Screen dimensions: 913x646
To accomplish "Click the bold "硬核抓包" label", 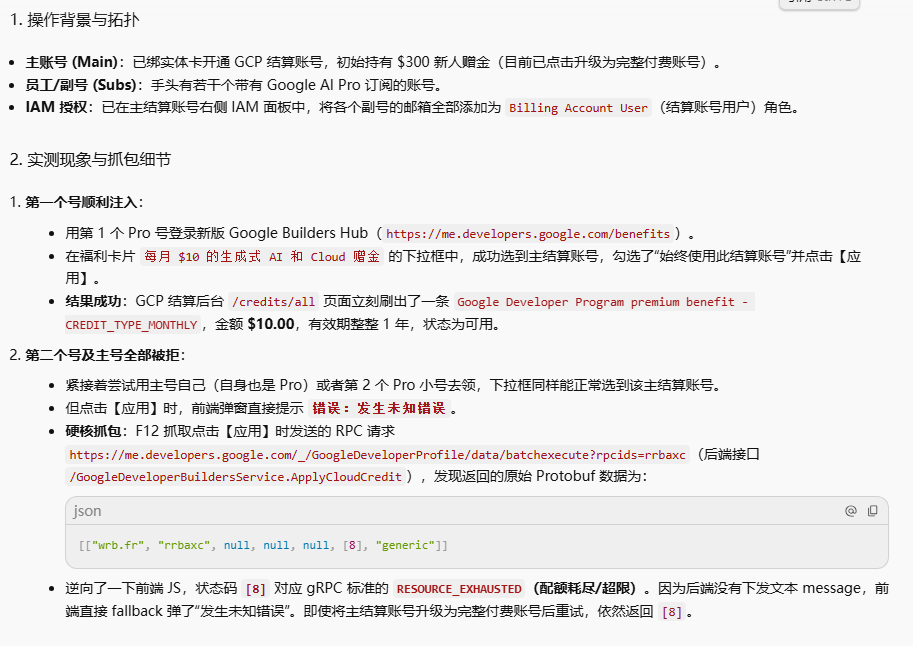I will (x=93, y=431).
